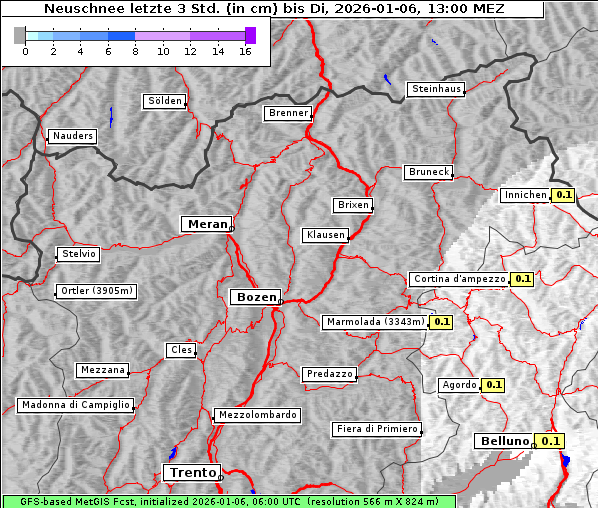
Task: Click the Trento city label
Action: click(193, 473)
